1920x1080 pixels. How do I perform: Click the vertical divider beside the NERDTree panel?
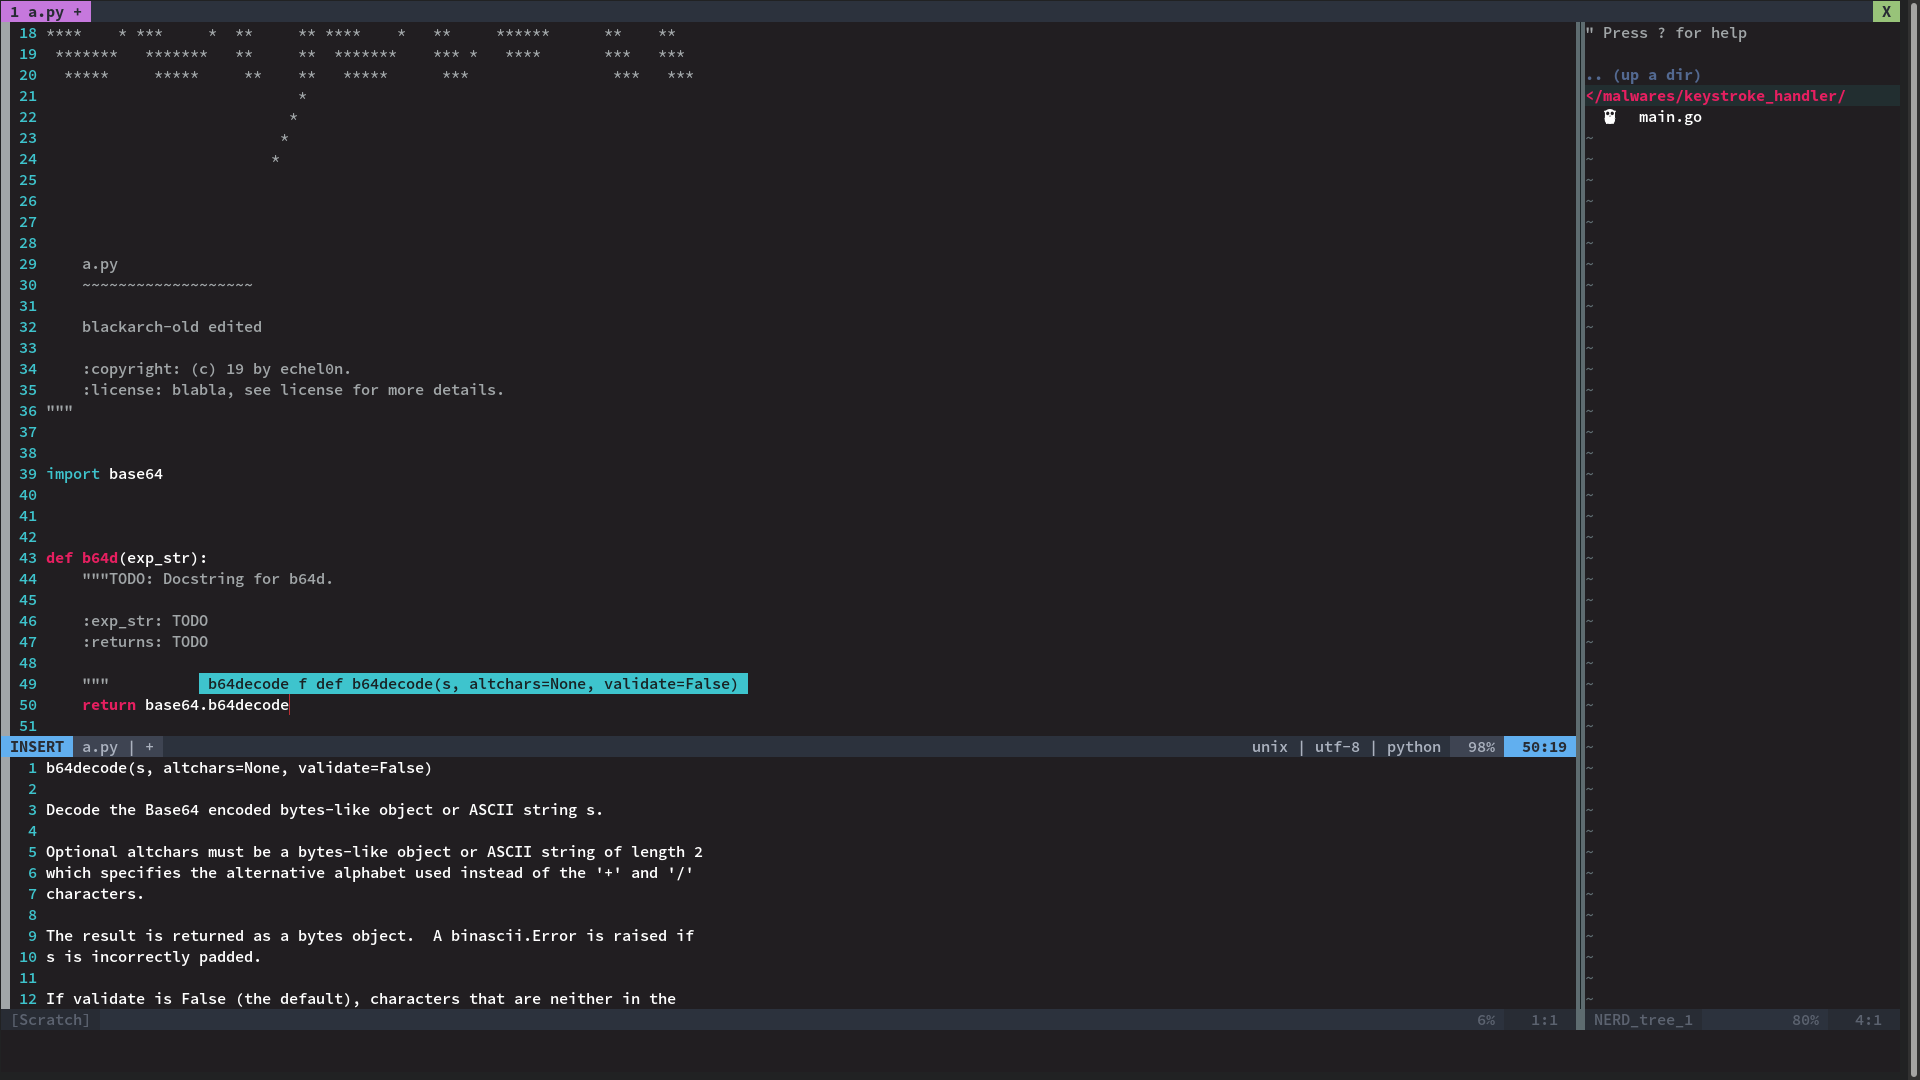coord(1580,500)
